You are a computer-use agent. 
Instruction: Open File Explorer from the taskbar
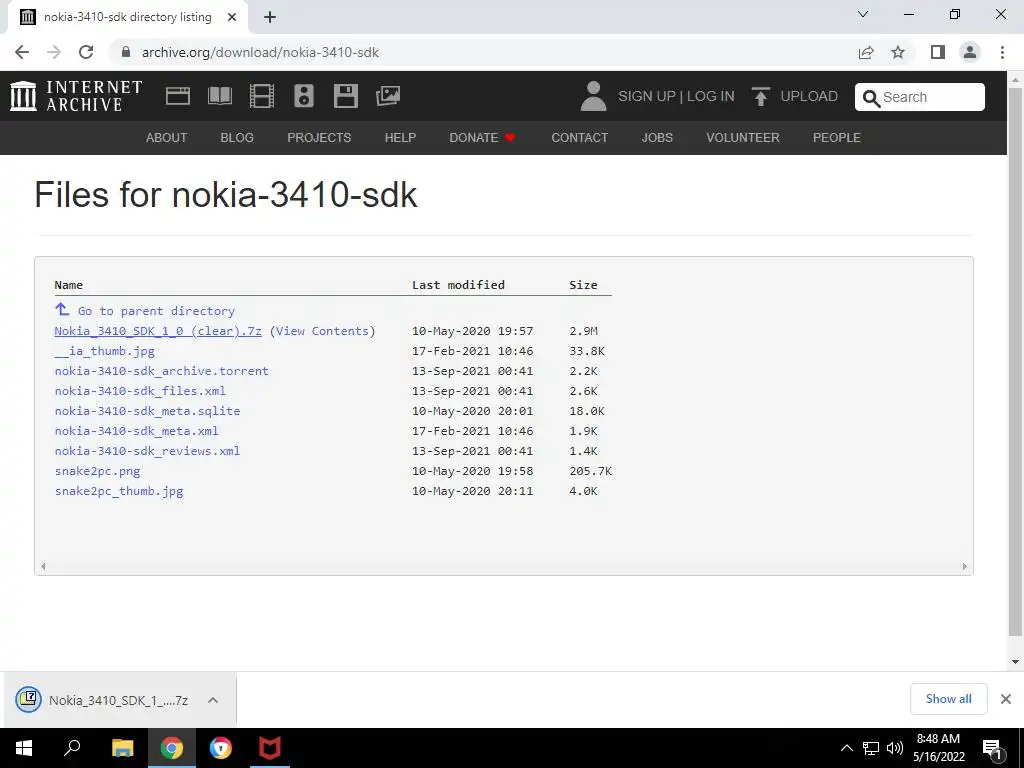tap(122, 748)
